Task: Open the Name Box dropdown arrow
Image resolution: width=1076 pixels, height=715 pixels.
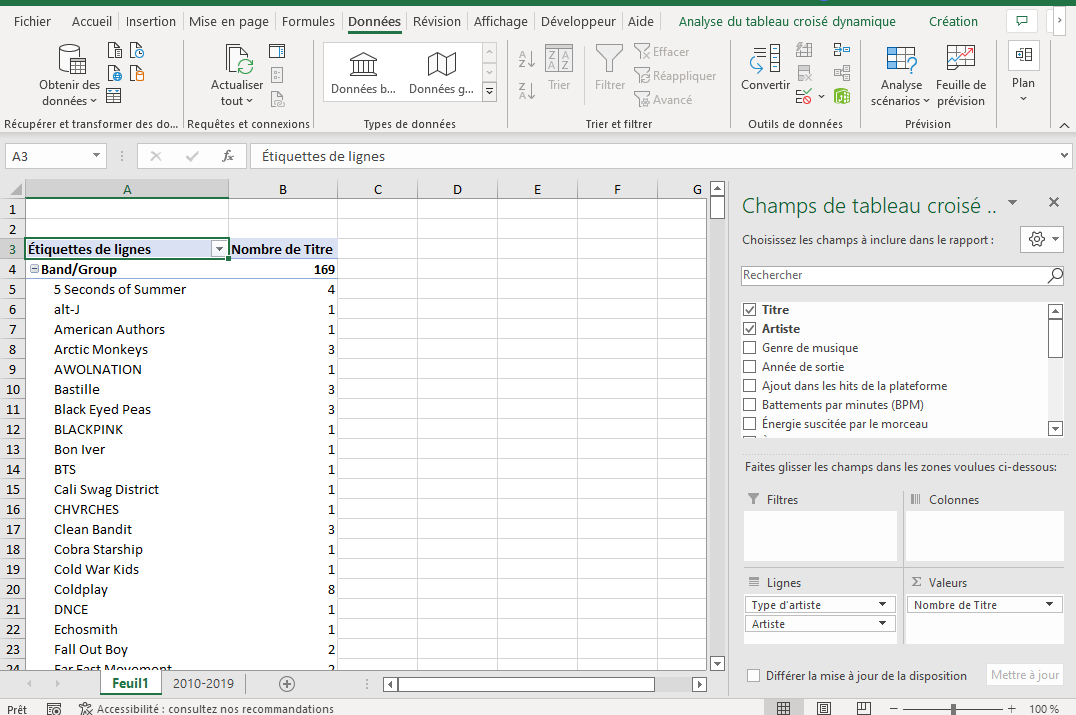Action: coord(96,156)
